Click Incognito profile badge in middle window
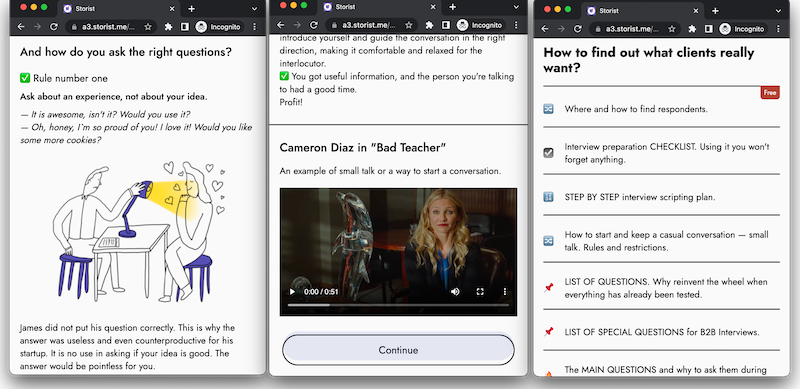This screenshot has width=800, height=389. [480, 25]
